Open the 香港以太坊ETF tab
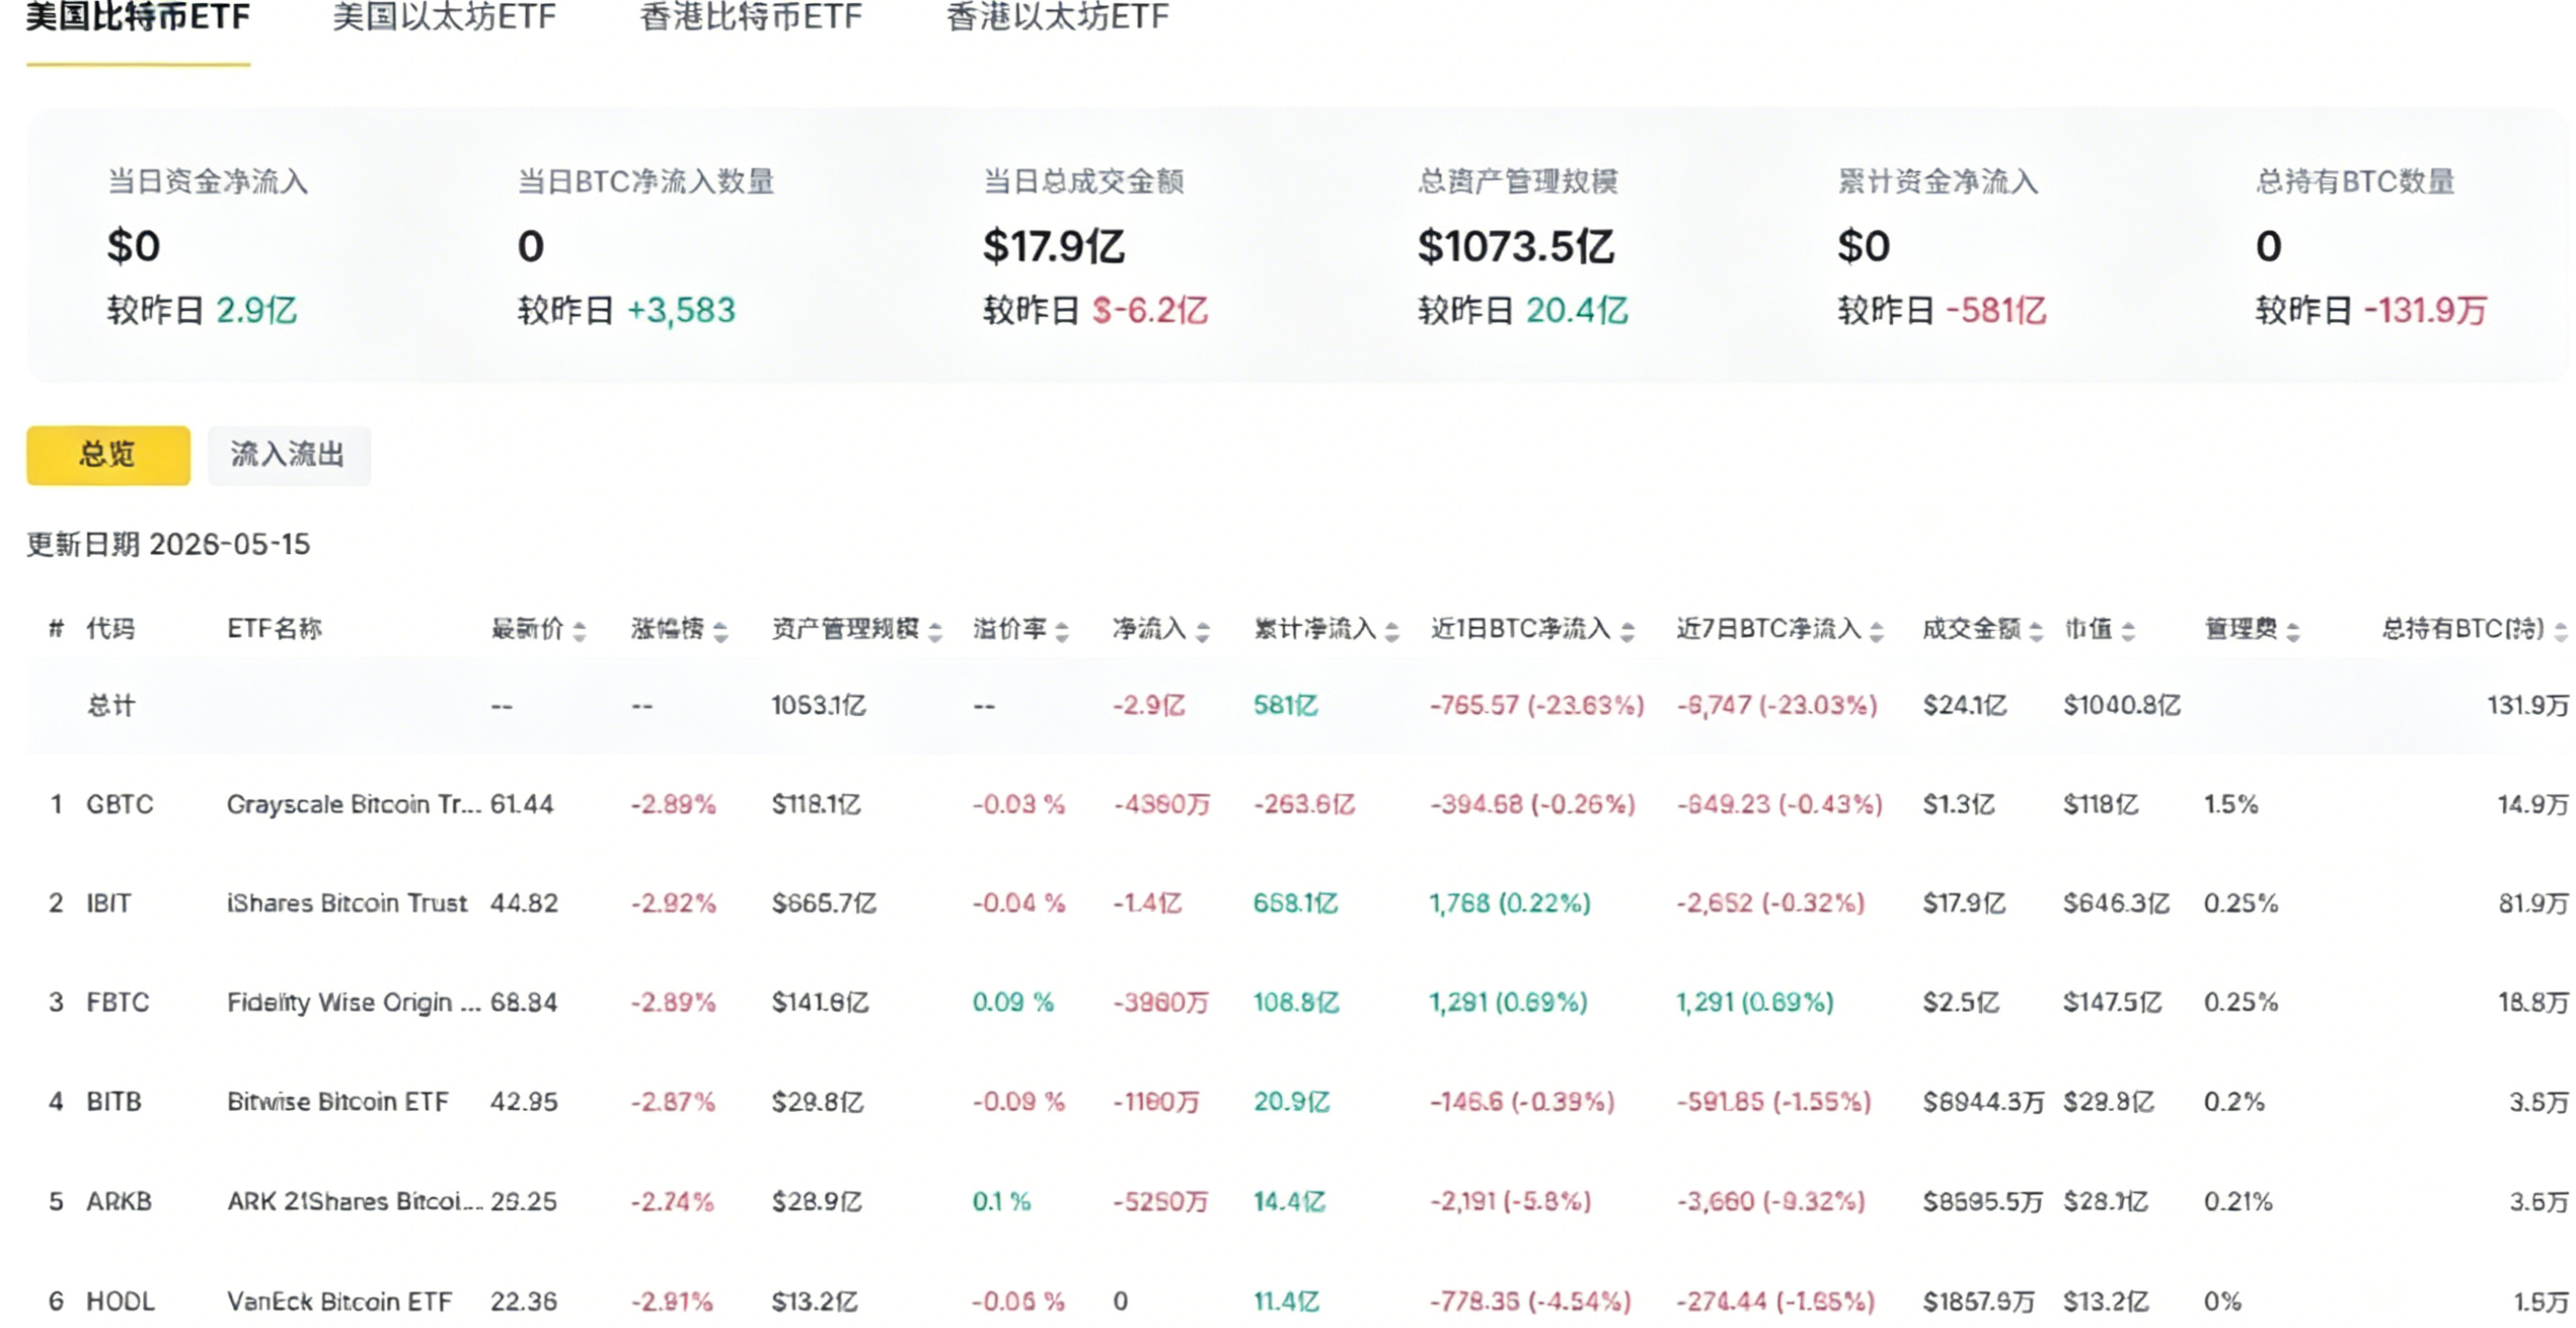 (1057, 18)
